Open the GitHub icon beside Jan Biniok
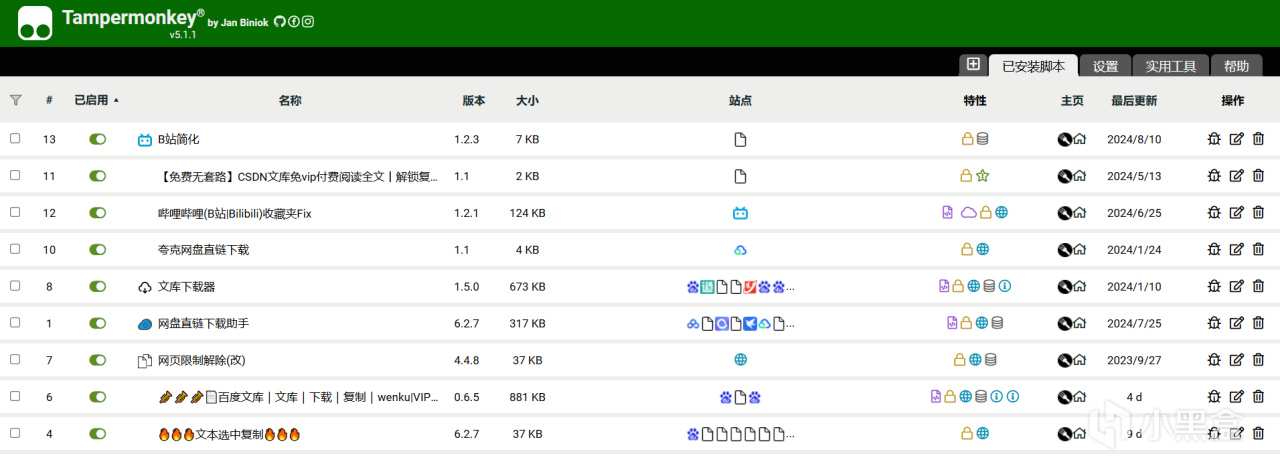1280x462 pixels. (280, 22)
